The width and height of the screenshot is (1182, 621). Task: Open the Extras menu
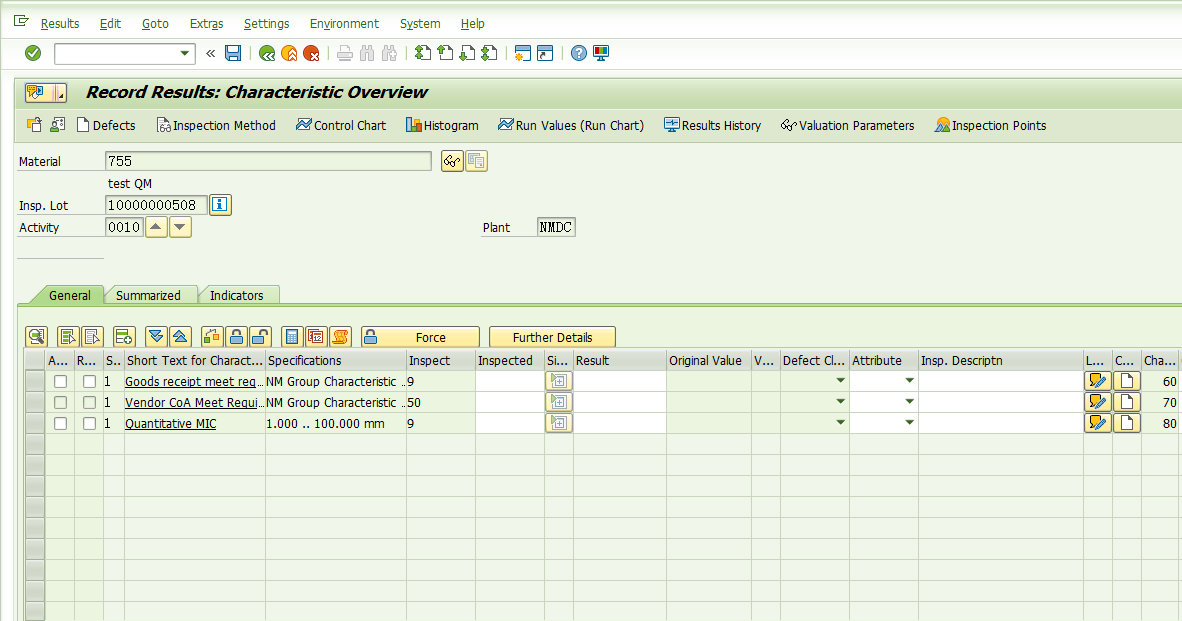206,23
